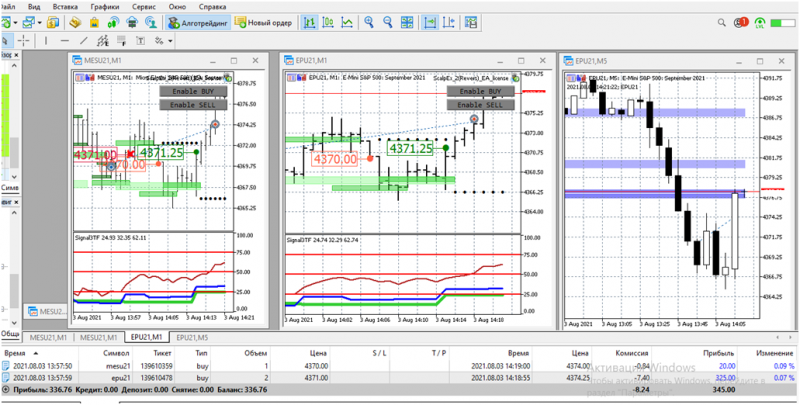Screen dimensions: 800x405
Task: Select the shapes objects tool
Action: 159,41
